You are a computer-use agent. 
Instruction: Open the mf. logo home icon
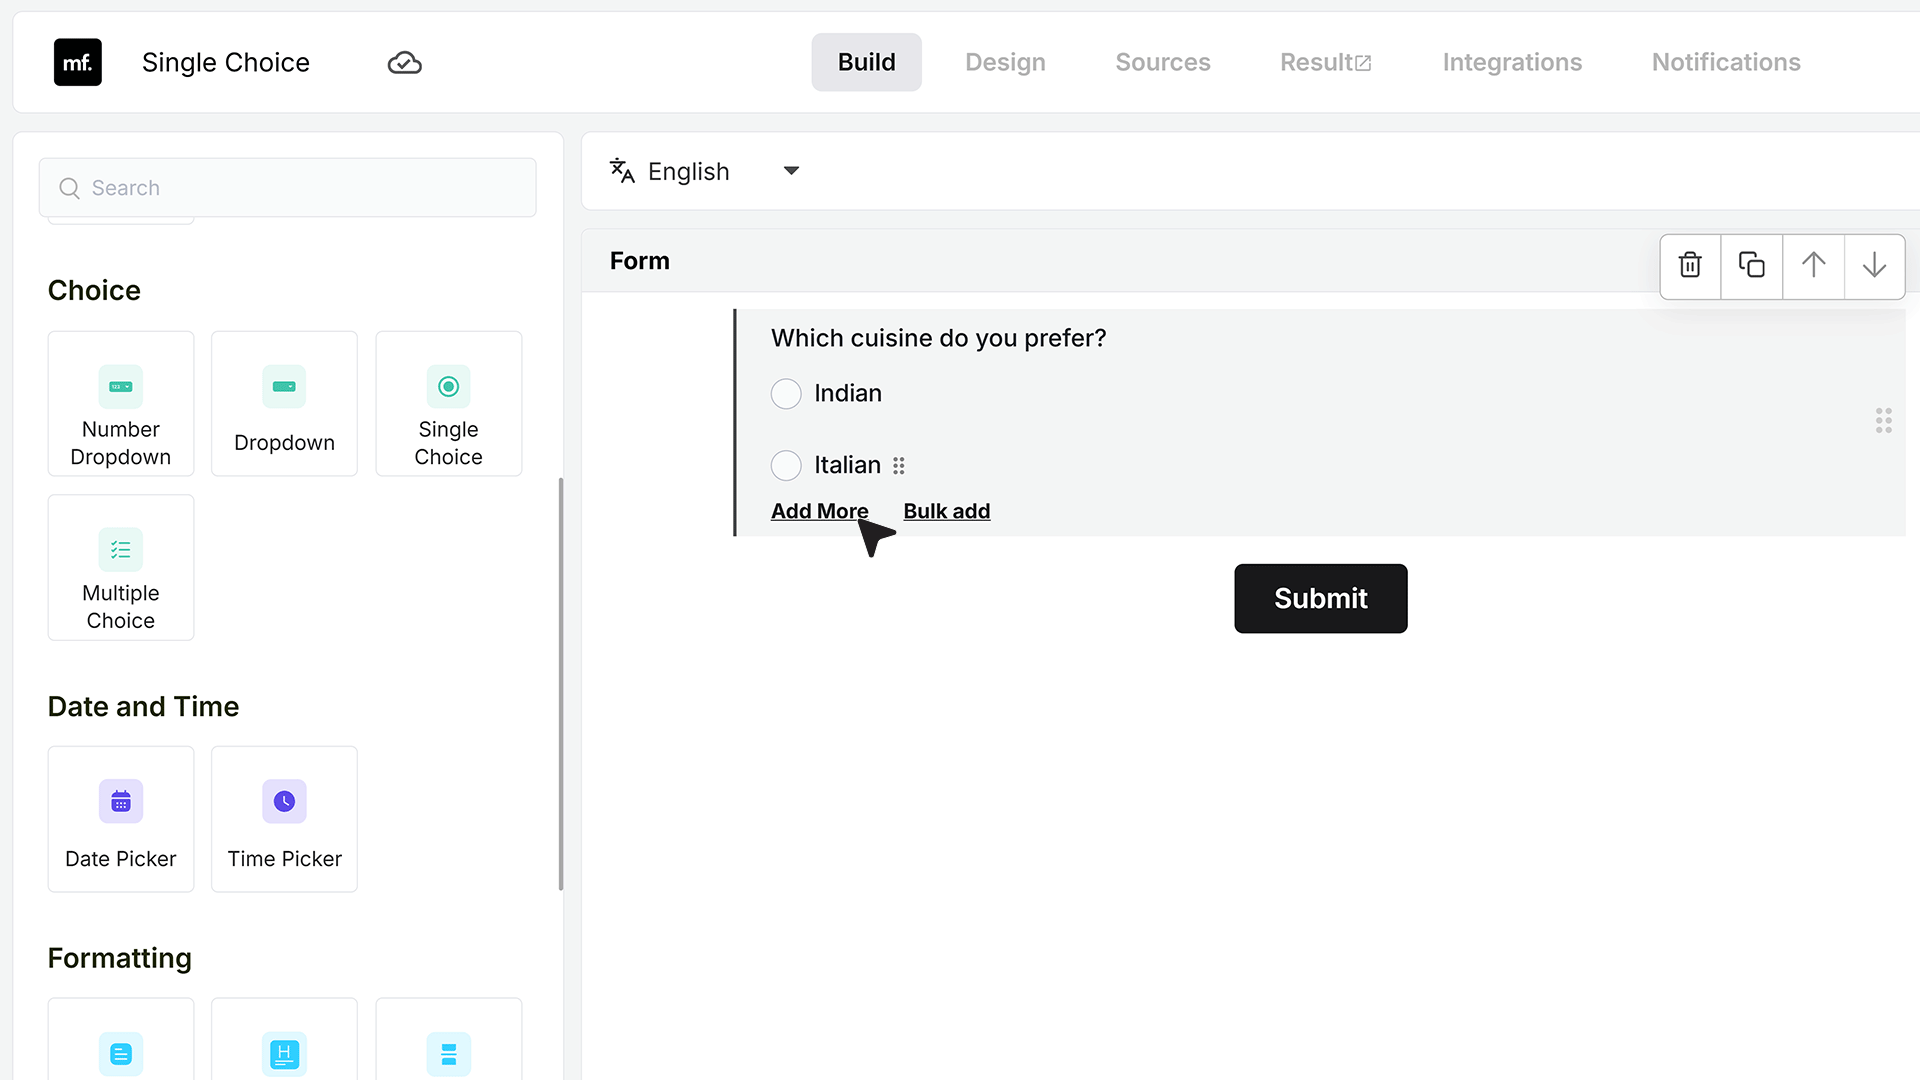78,62
